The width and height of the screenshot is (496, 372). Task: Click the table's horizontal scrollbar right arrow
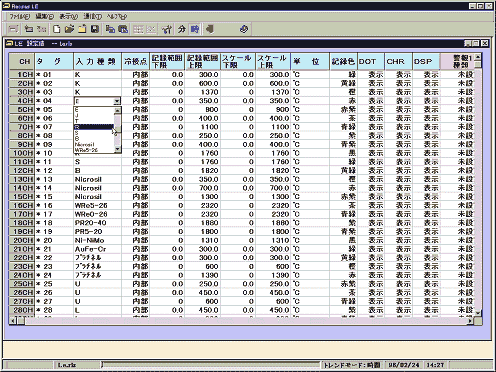470,321
